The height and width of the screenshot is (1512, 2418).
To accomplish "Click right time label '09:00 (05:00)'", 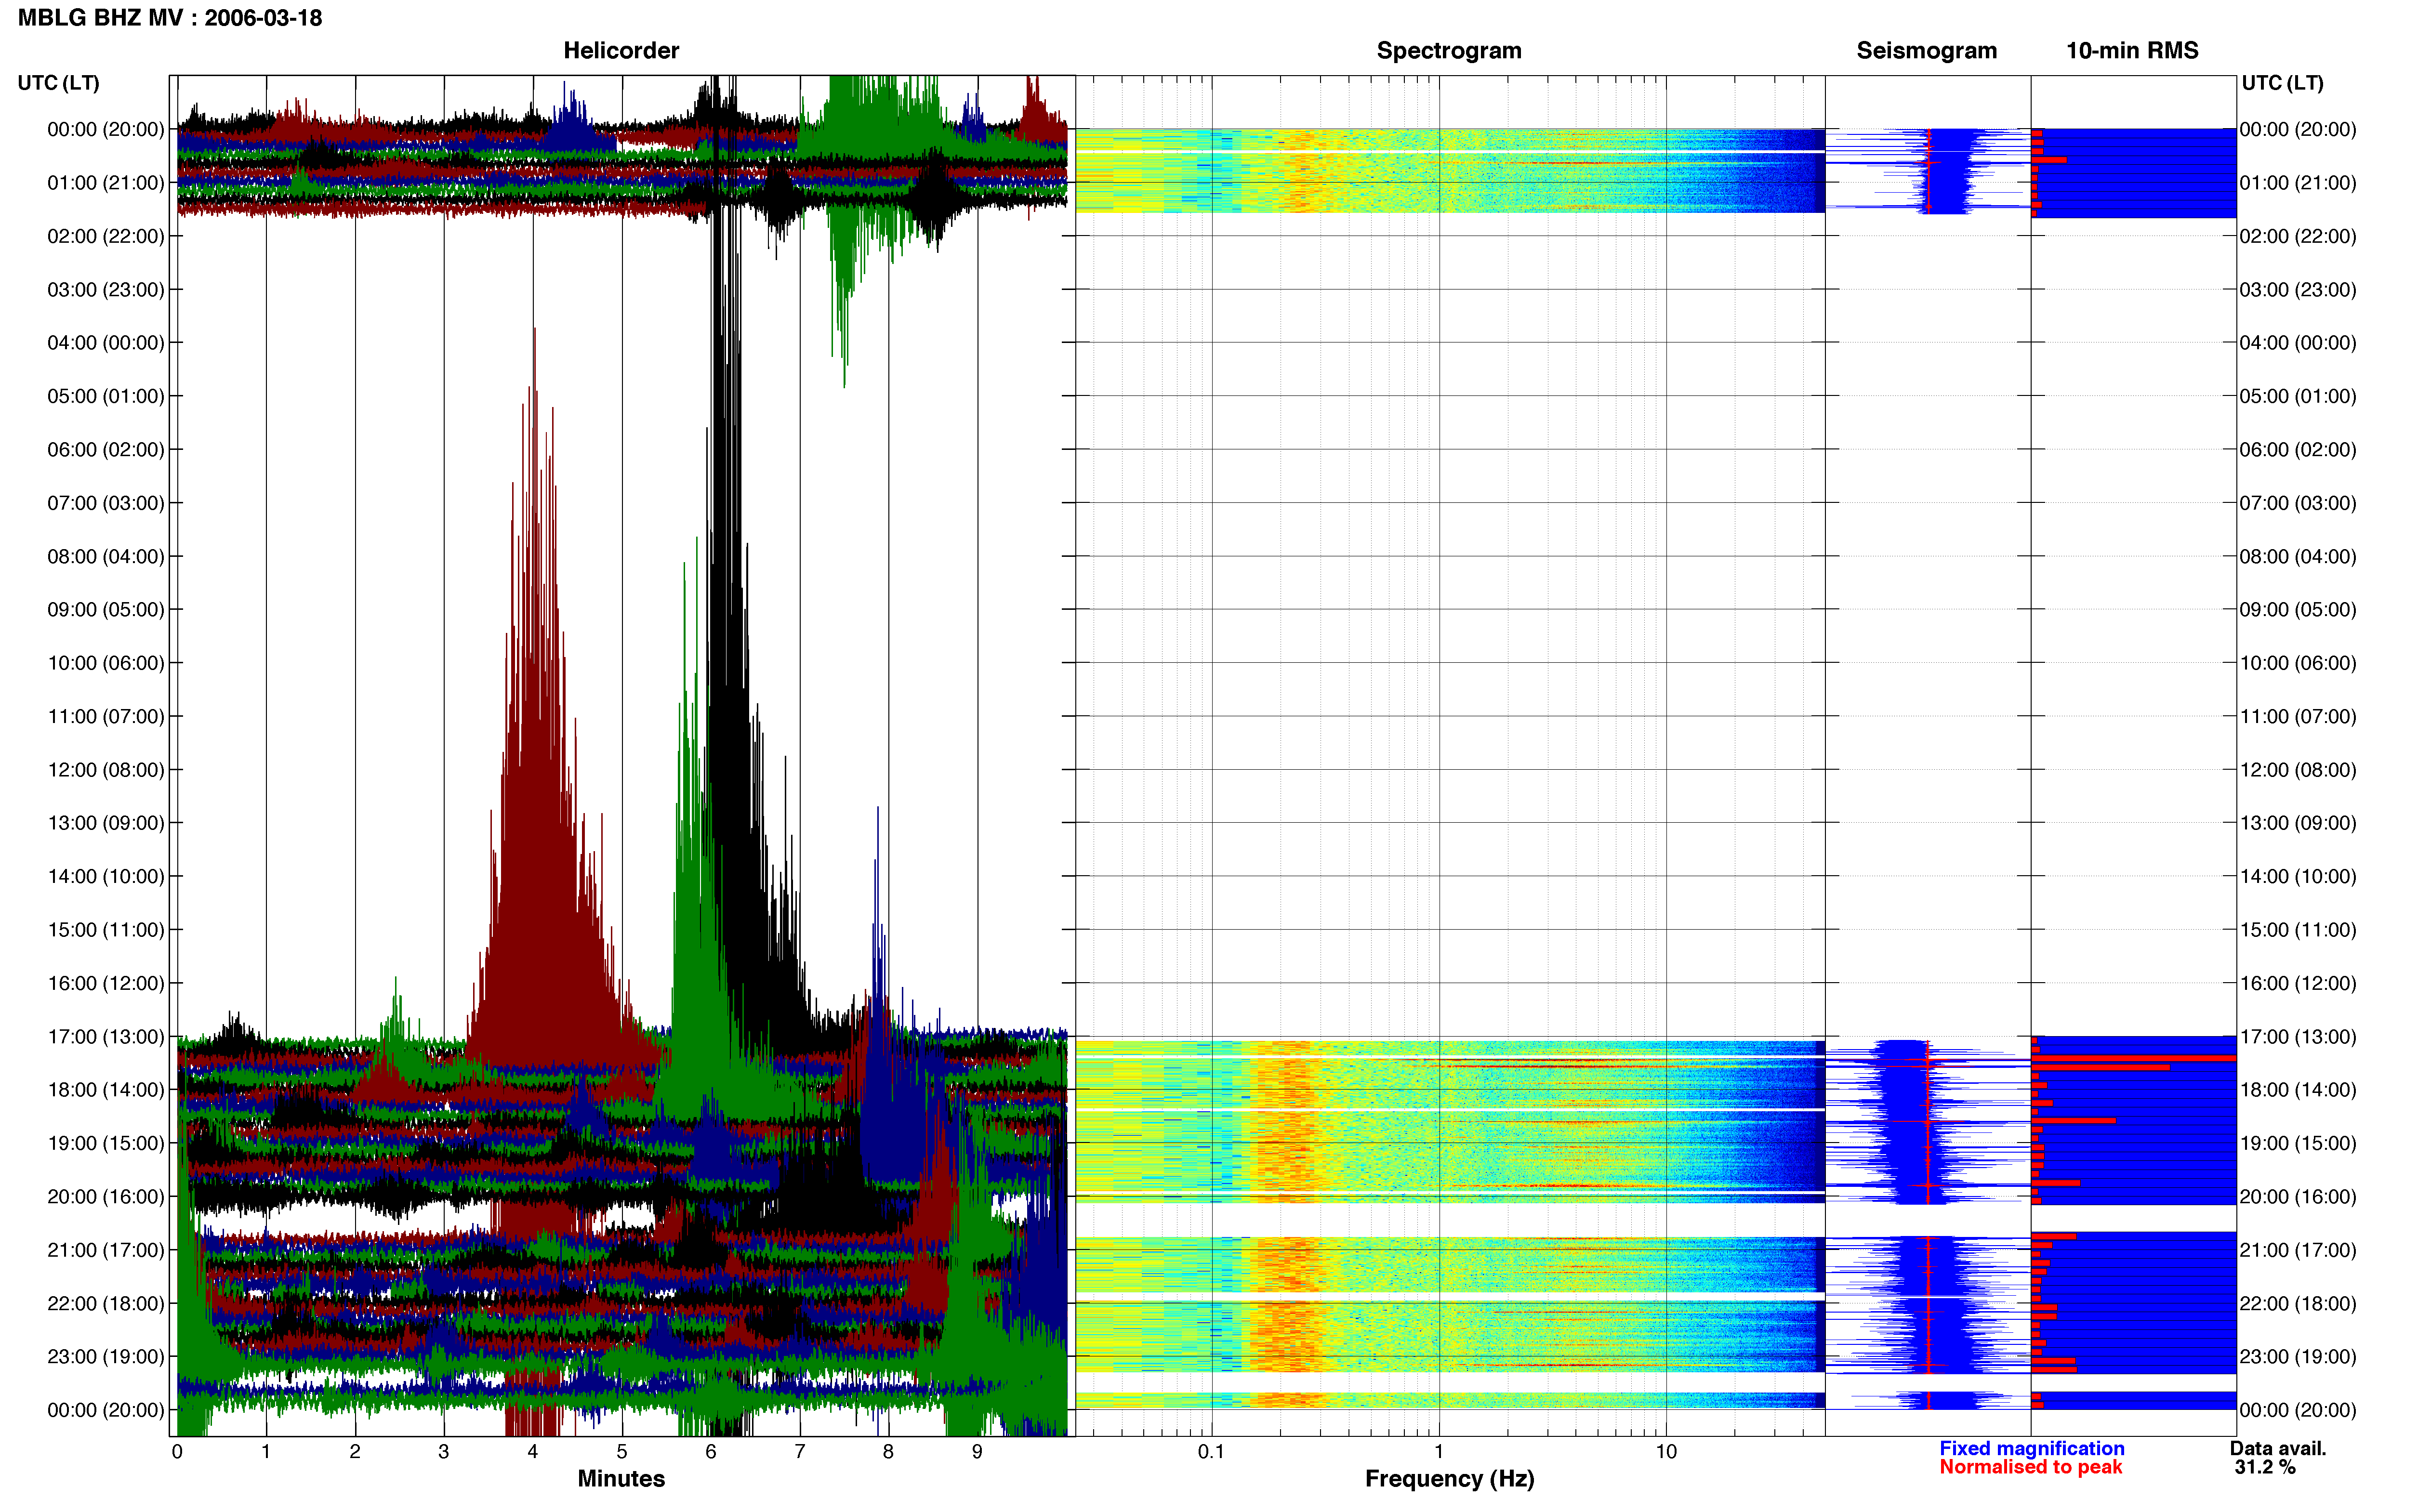I will pos(2298,609).
